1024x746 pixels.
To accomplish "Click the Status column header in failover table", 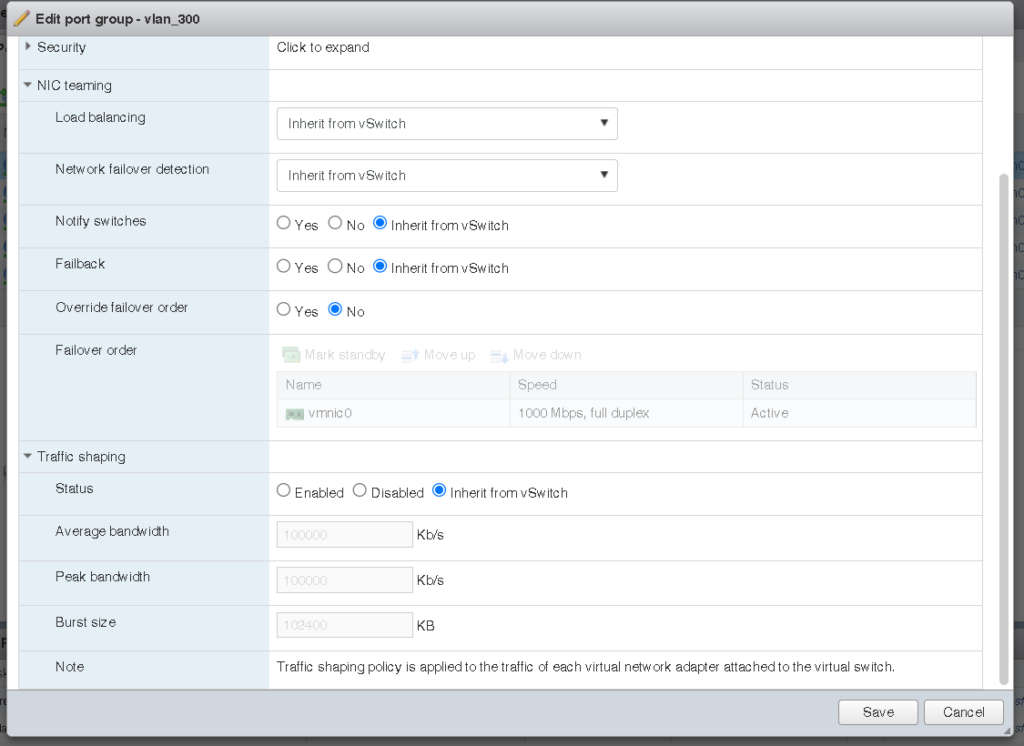I will tap(859, 385).
